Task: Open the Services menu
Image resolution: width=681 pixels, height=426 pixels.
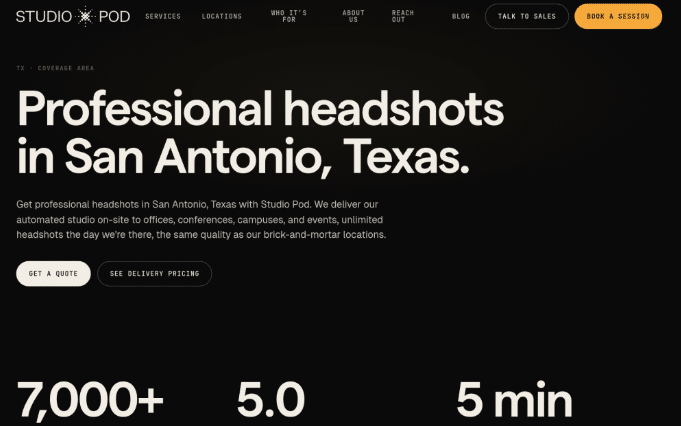Action: click(163, 17)
